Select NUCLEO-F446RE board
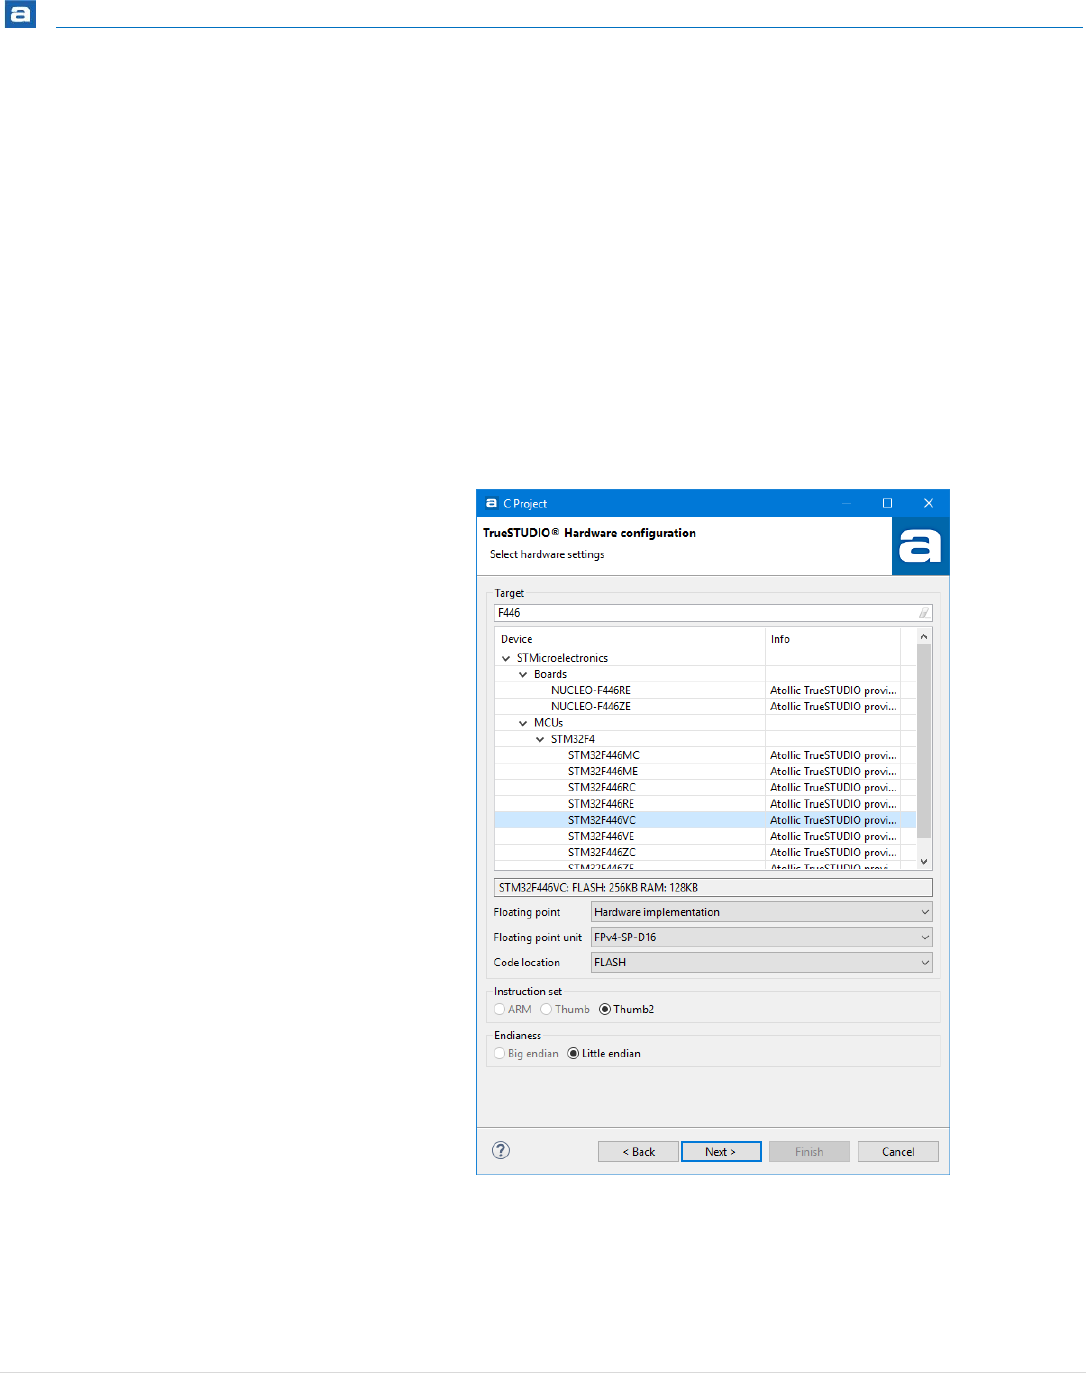Screen dimensions: 1086x1373 (x=591, y=690)
